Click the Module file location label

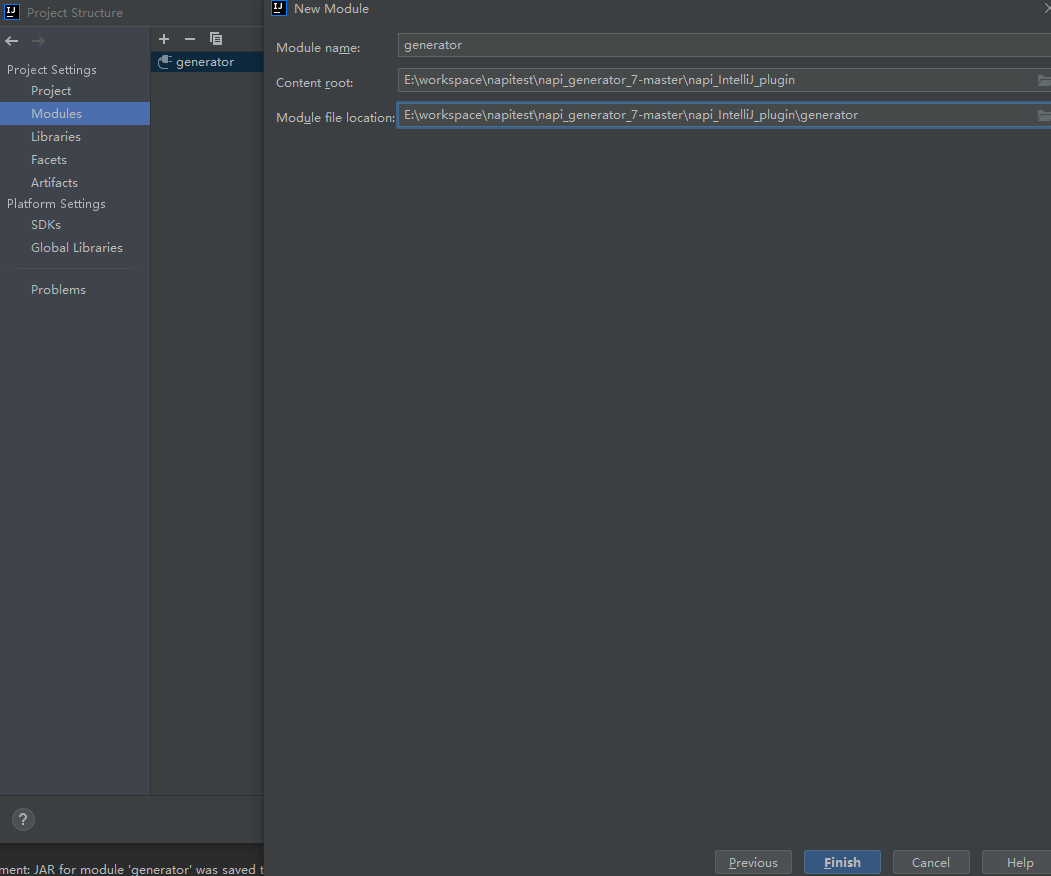click(335, 117)
